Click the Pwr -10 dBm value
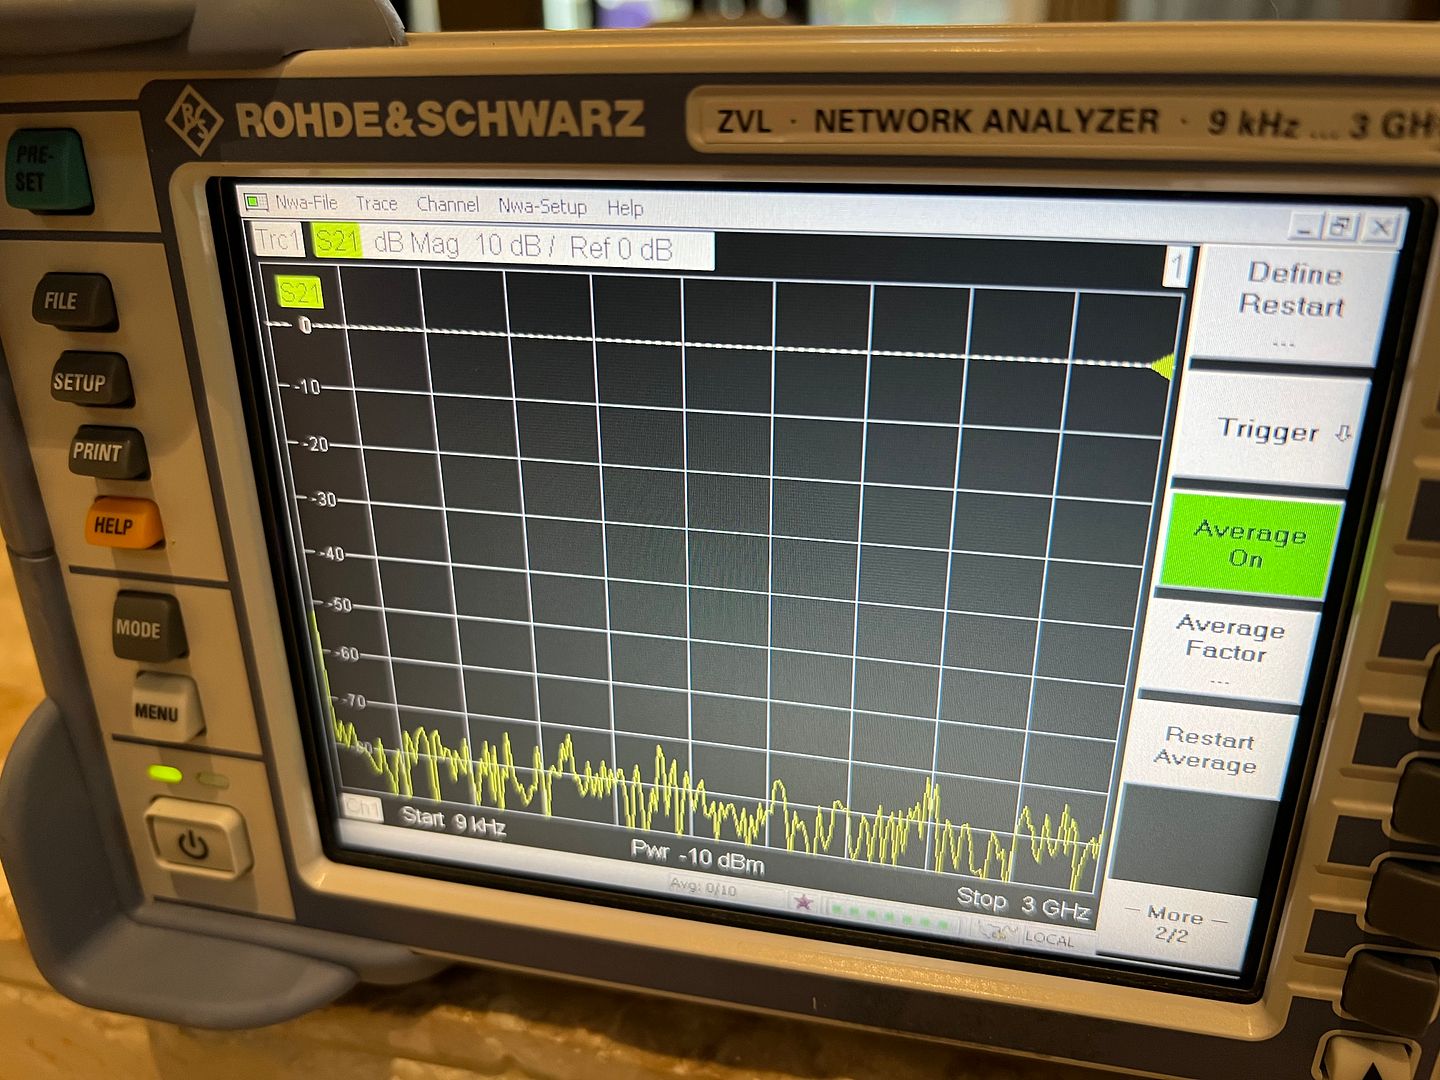The height and width of the screenshot is (1080, 1440). [x=697, y=857]
